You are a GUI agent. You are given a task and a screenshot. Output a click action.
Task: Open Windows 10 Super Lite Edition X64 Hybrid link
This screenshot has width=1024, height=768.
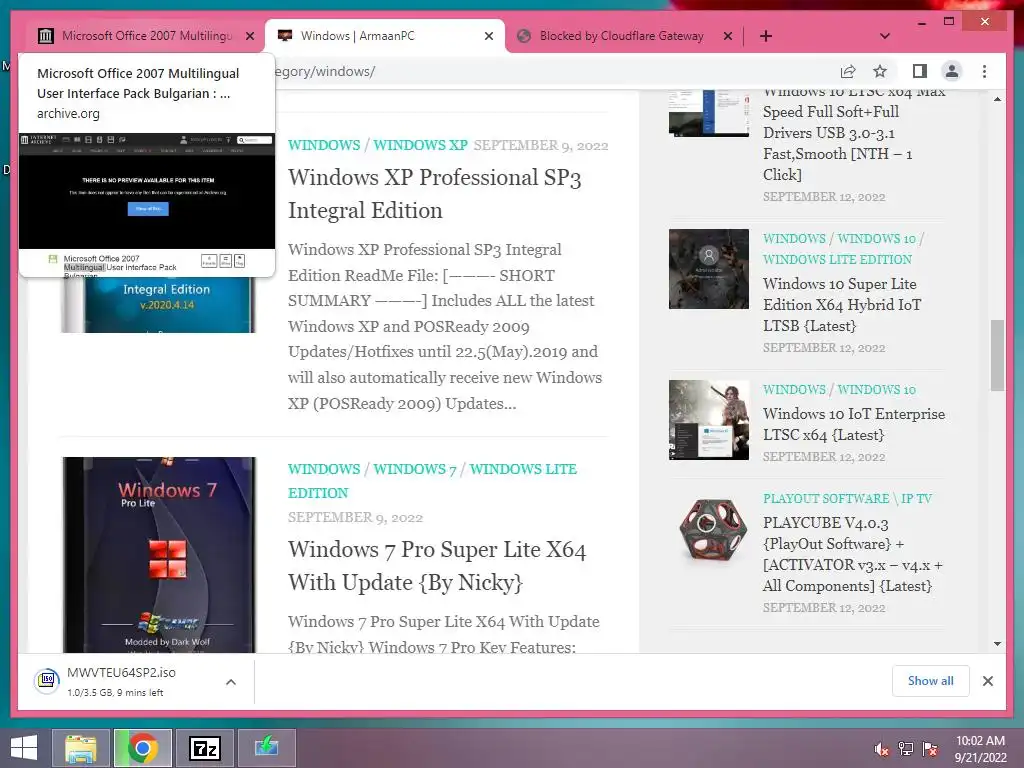pos(842,304)
